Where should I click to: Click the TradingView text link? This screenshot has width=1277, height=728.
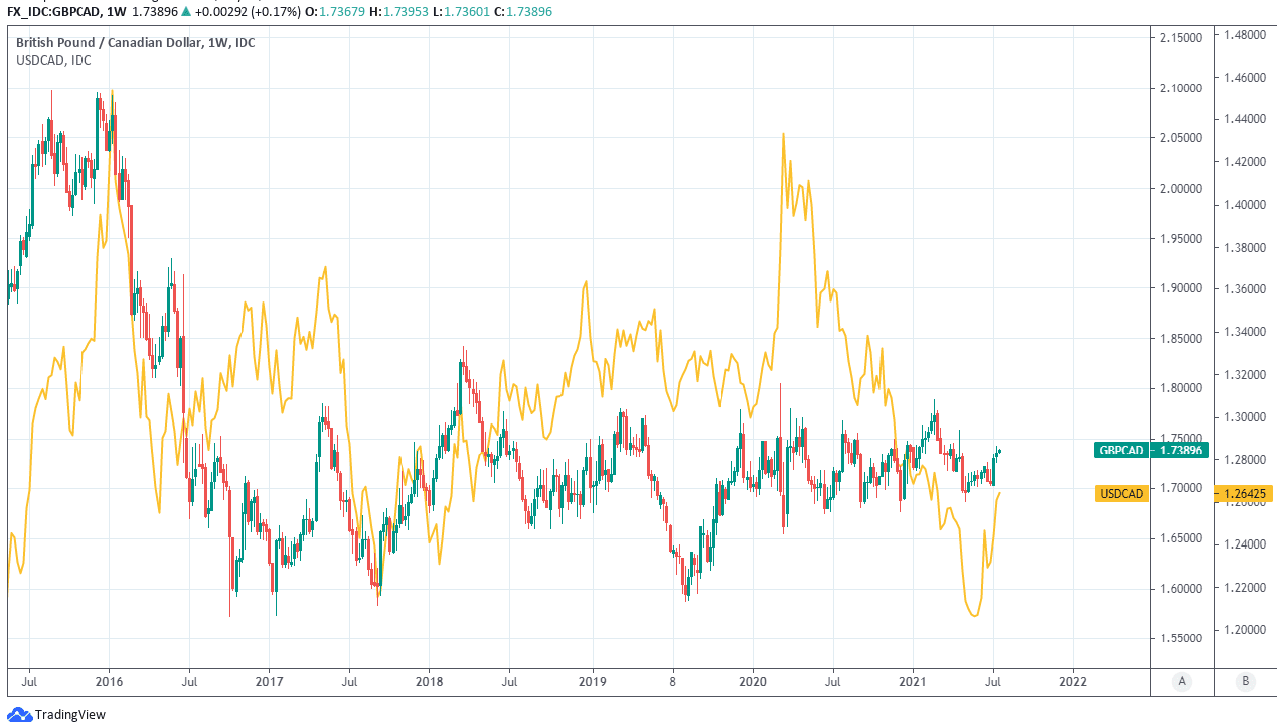point(70,714)
